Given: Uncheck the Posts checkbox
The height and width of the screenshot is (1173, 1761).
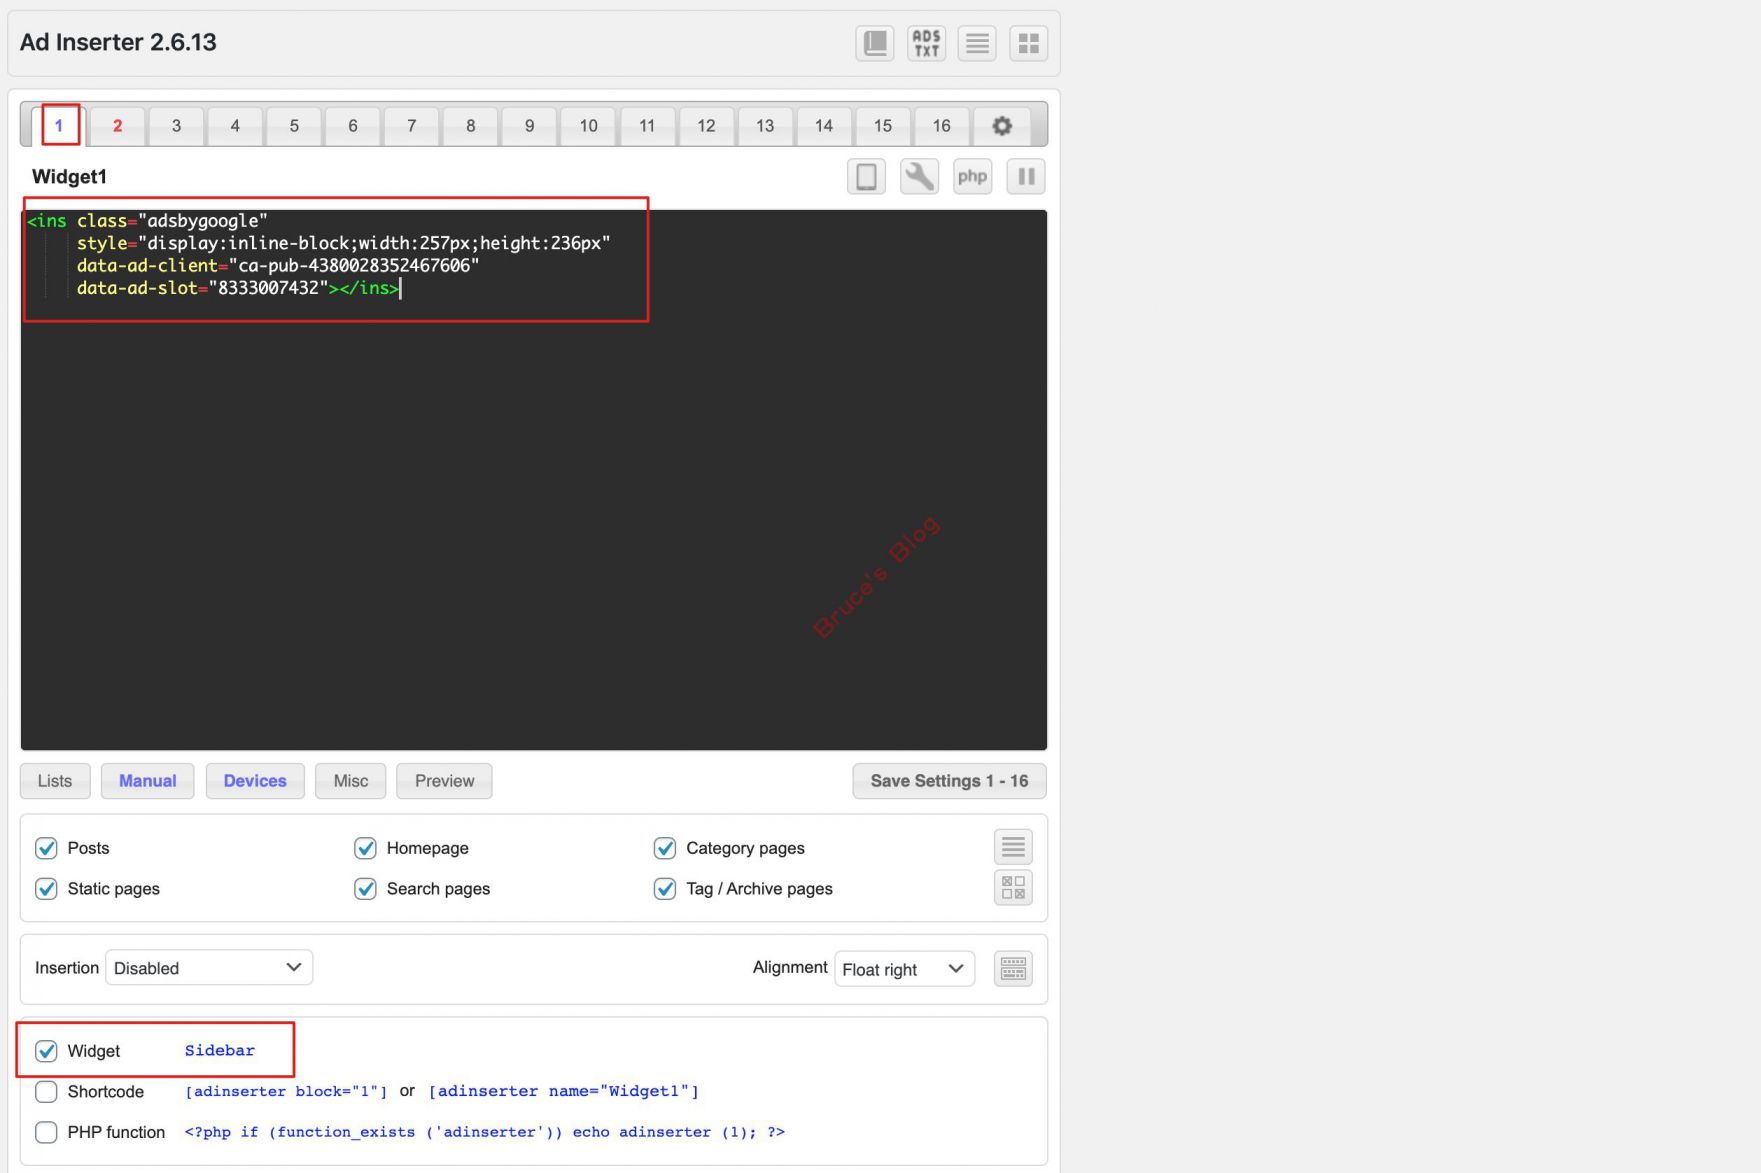Looking at the screenshot, I should [46, 848].
